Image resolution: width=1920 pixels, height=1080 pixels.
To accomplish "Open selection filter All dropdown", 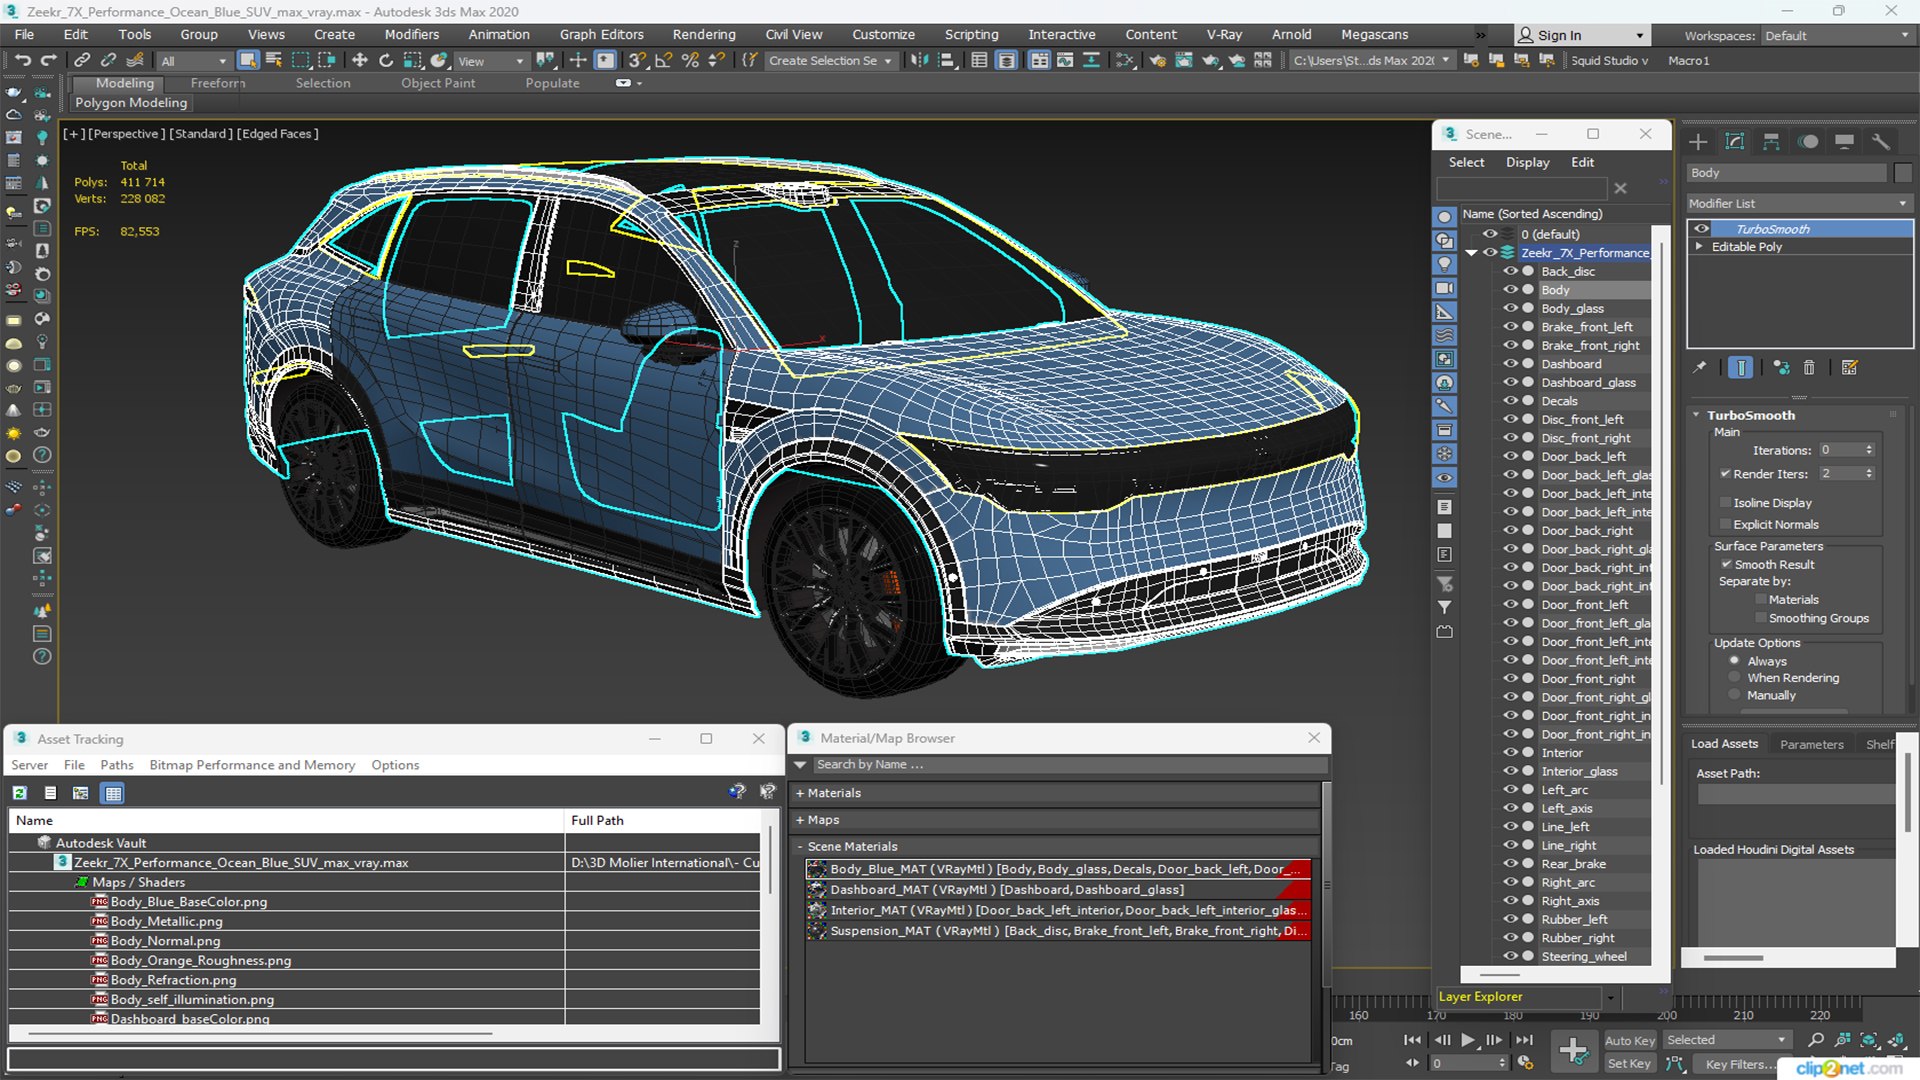I will tap(194, 61).
